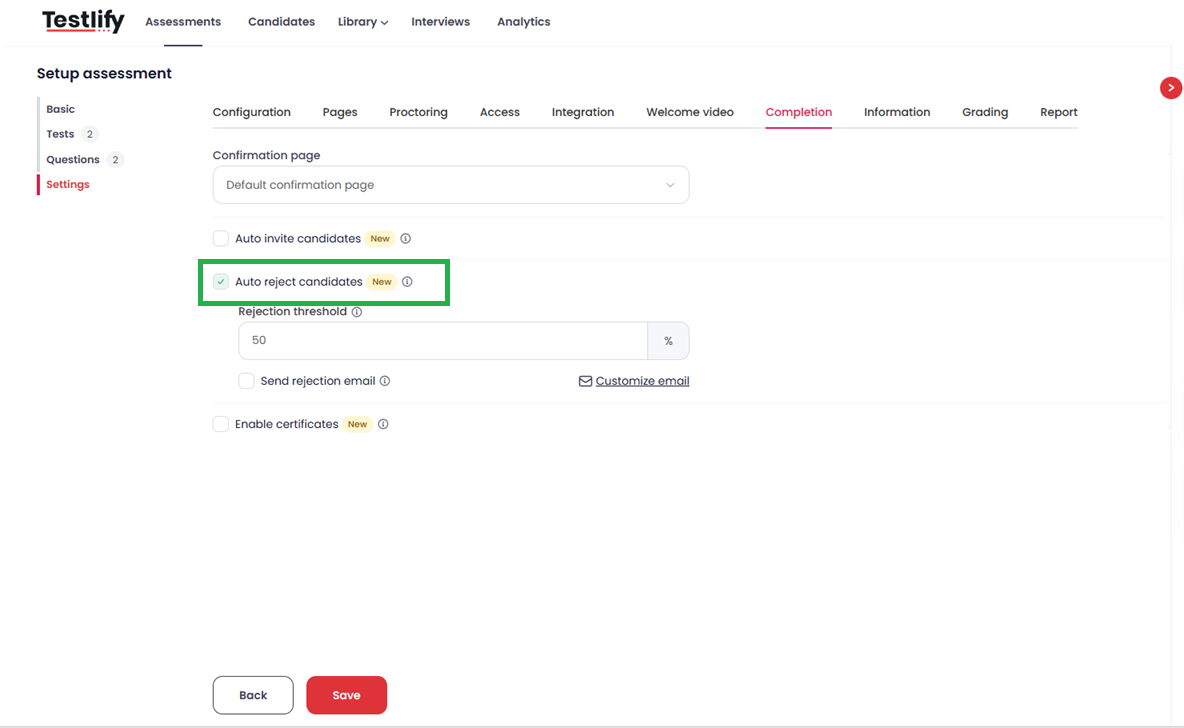Click the New badge on Auto invite candidates
This screenshot has height=728, width=1184.
tap(380, 239)
